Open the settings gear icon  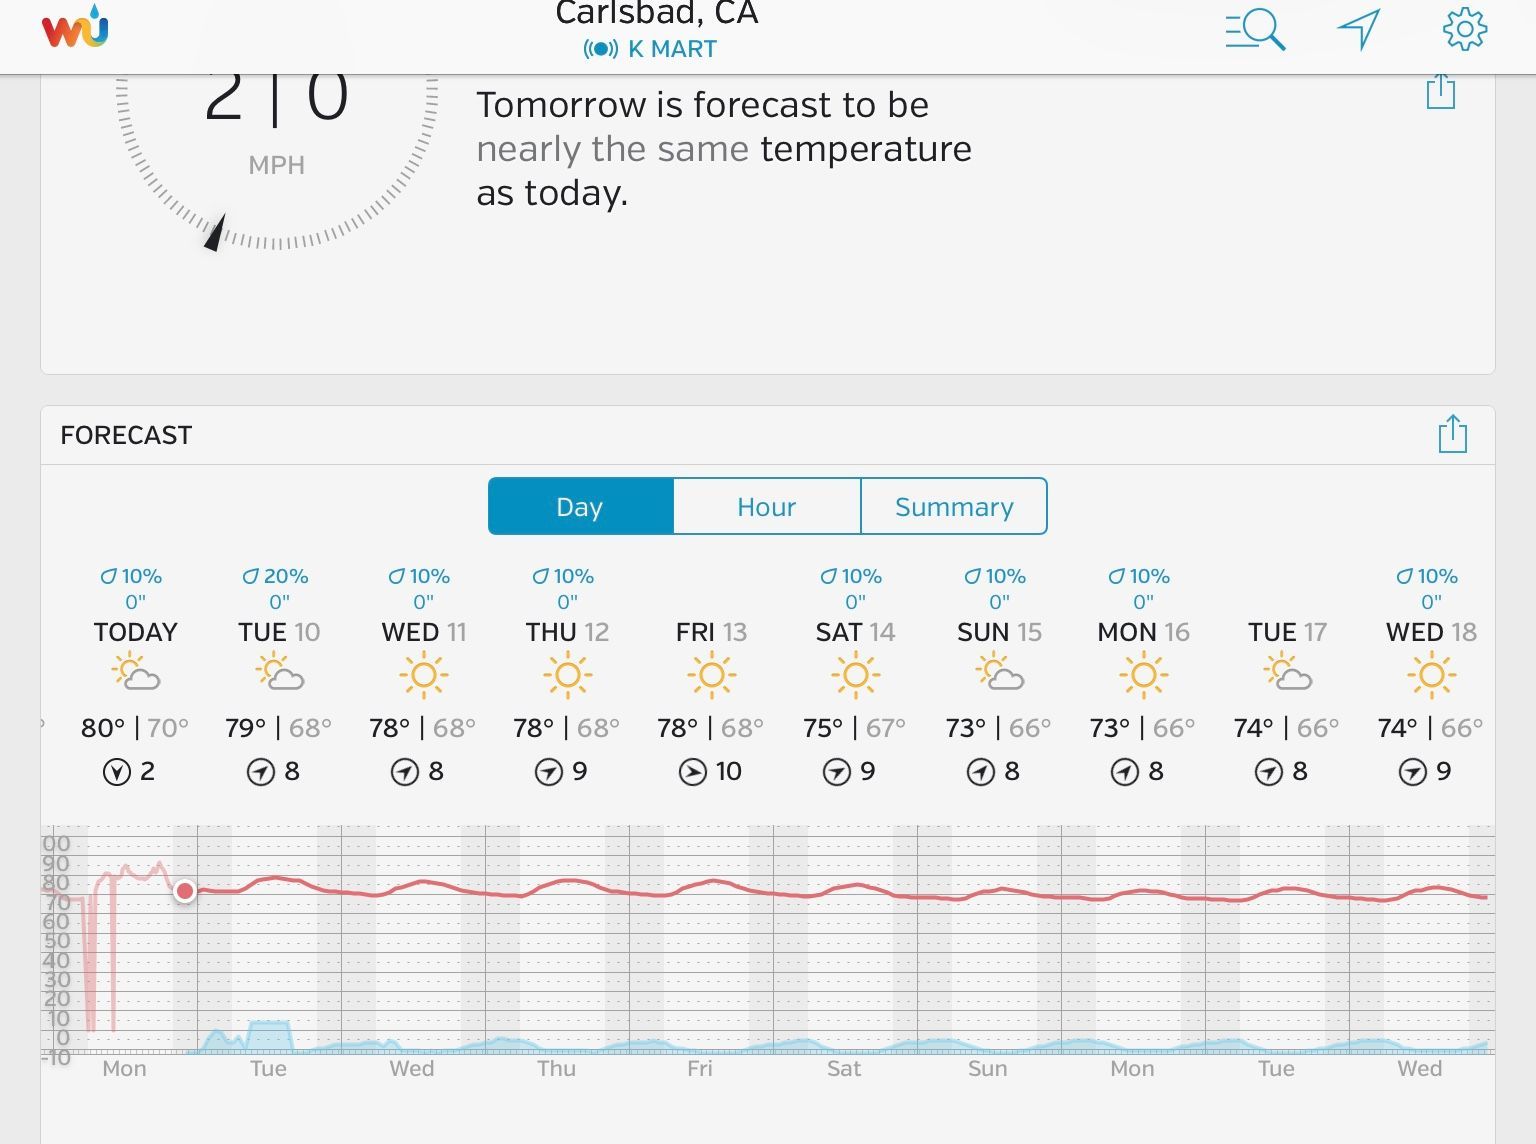point(1465,28)
